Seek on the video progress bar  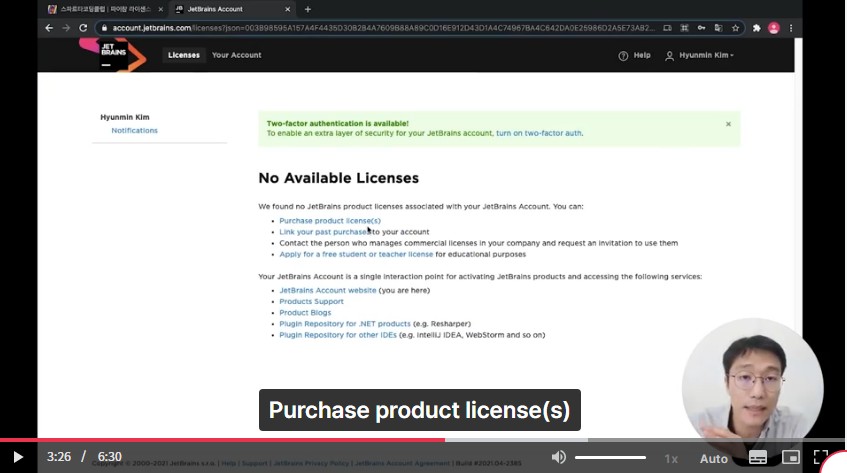(424, 440)
